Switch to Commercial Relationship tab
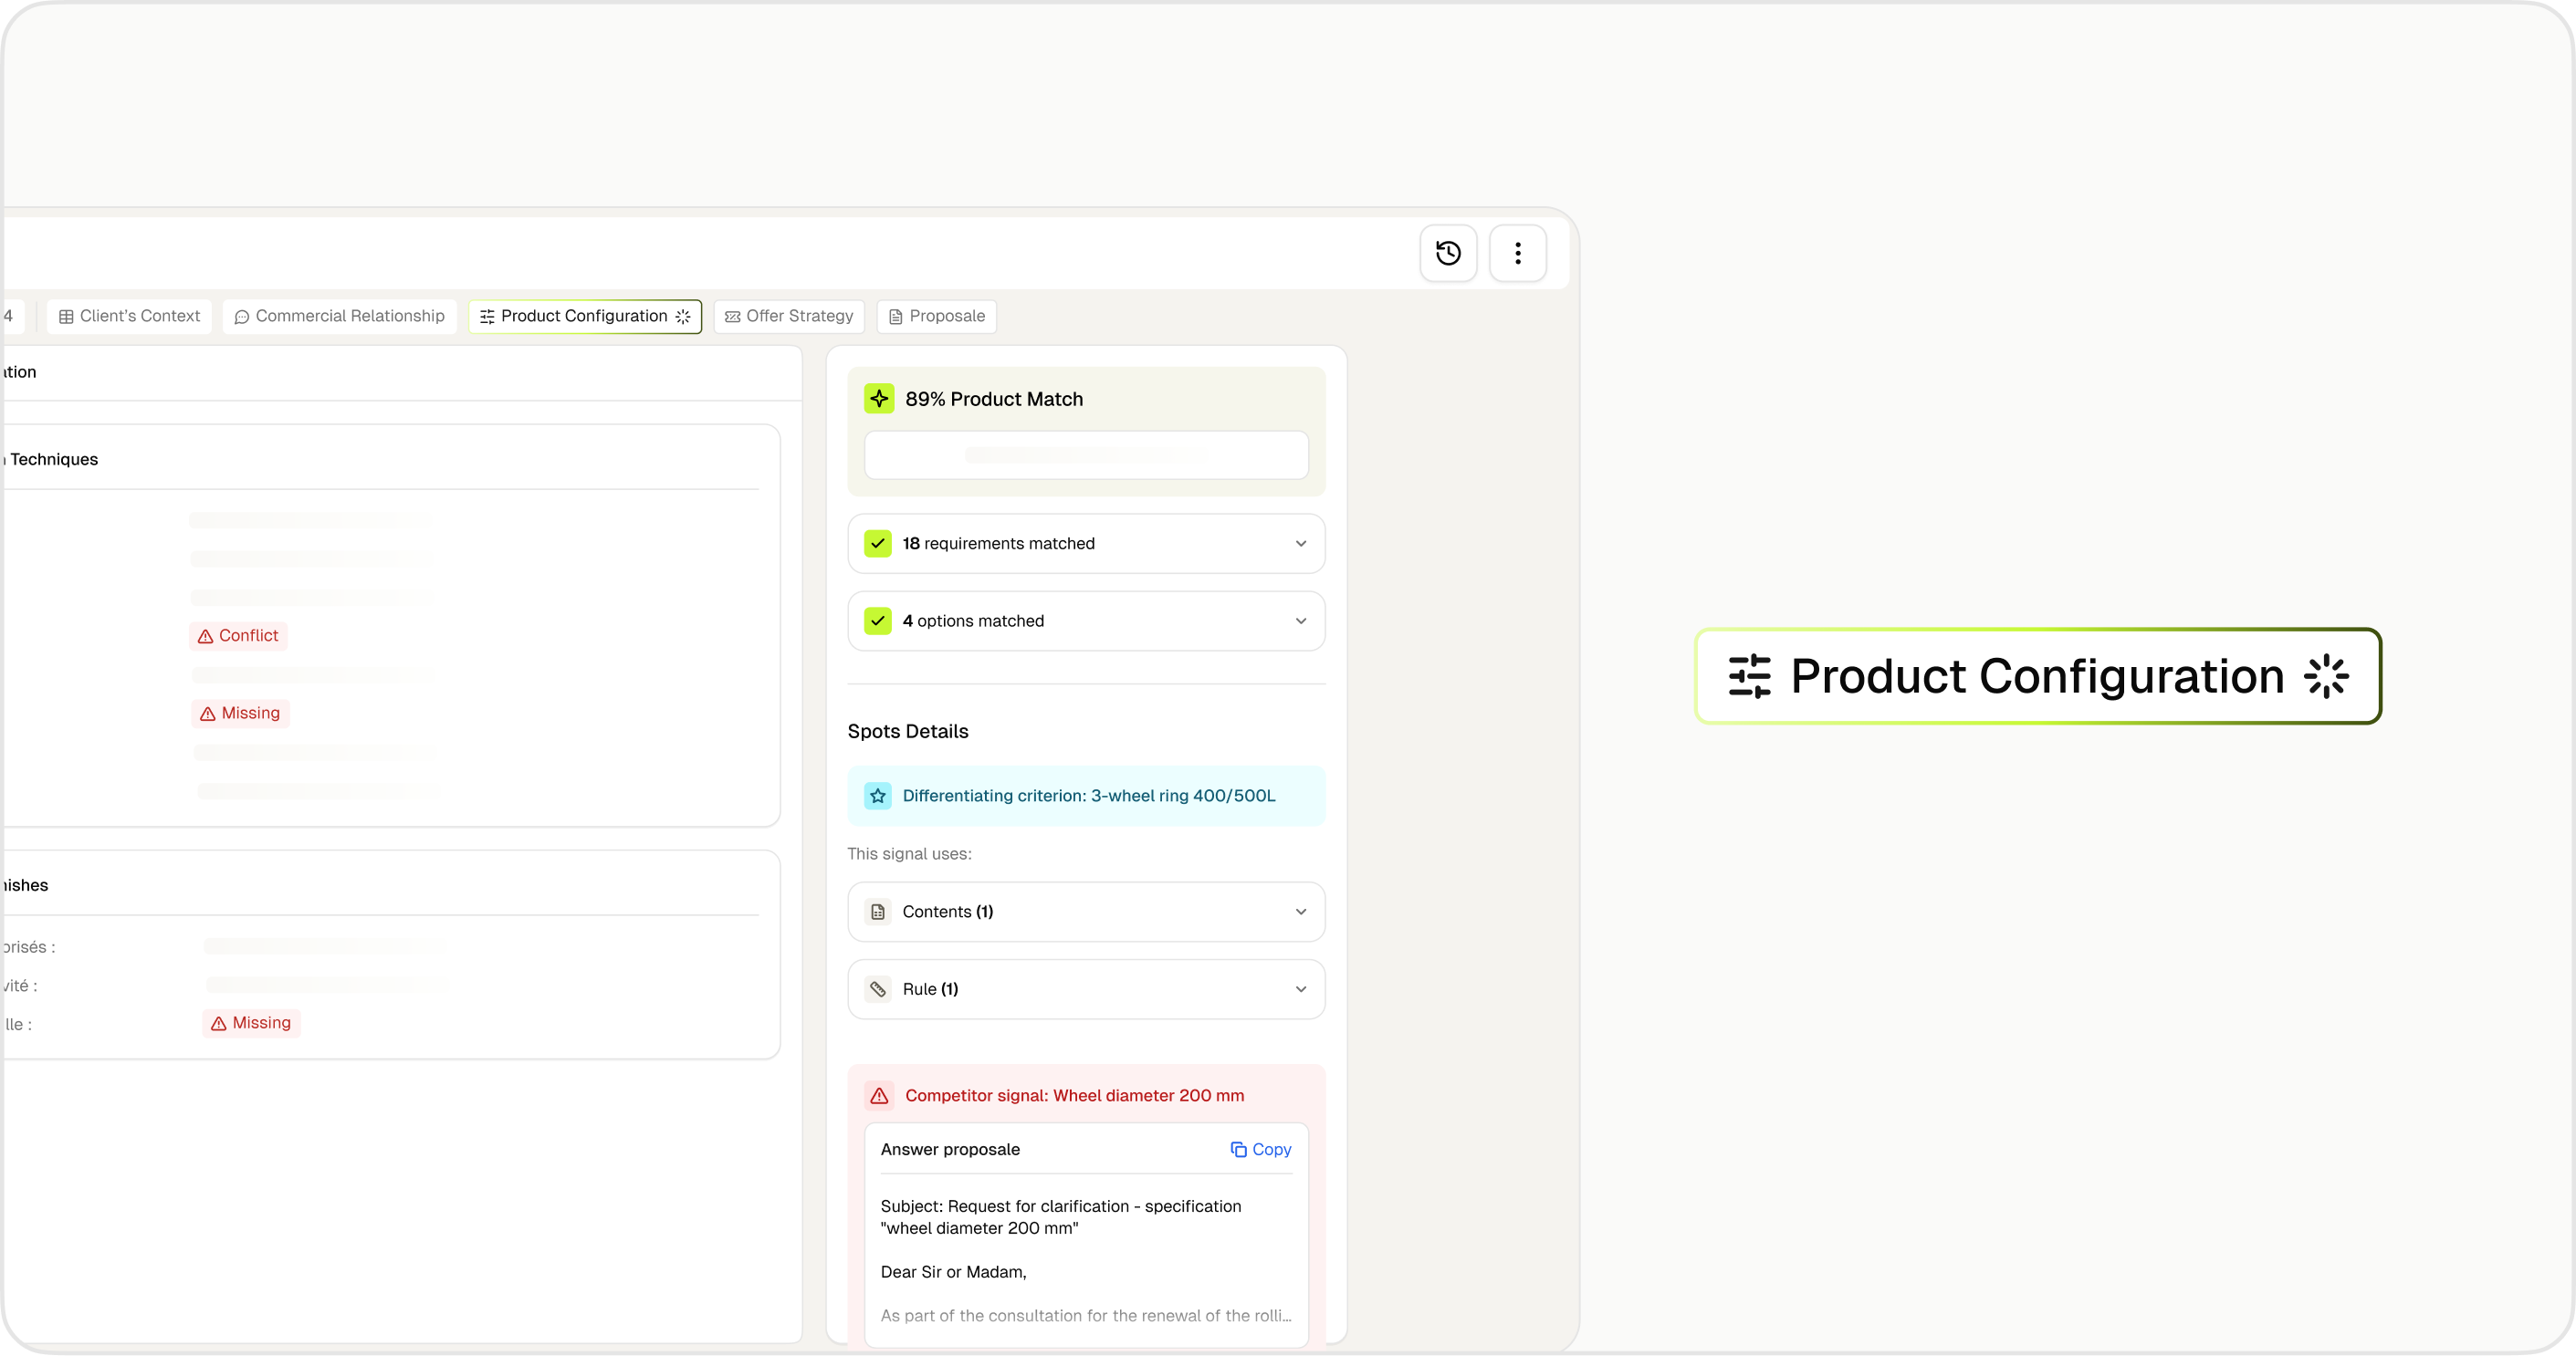This screenshot has width=2576, height=1356. tap(339, 316)
